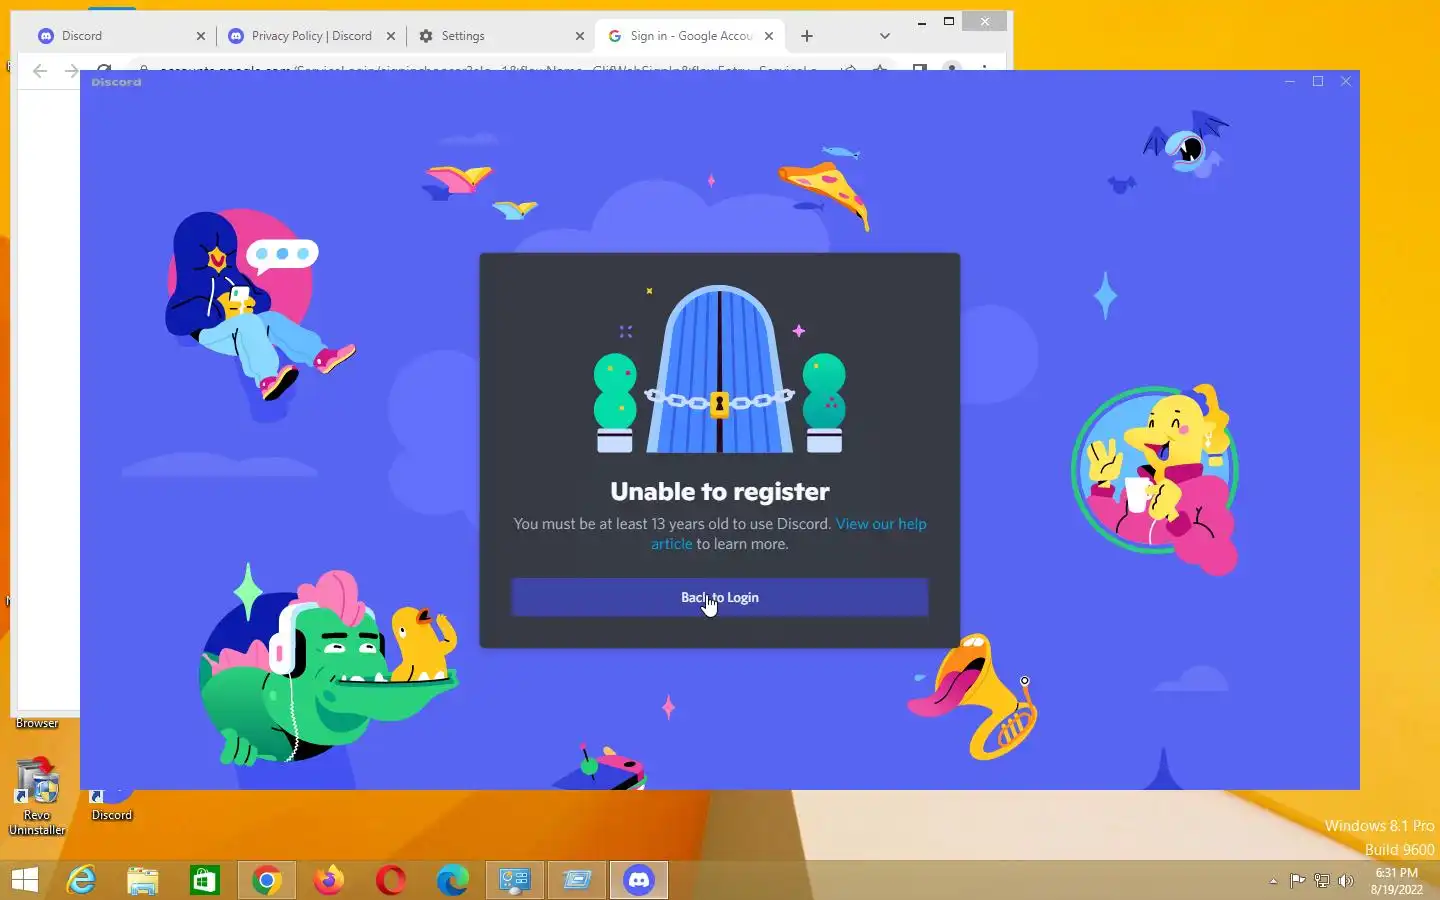
Task: Launch Opera from the taskbar
Action: 391,880
